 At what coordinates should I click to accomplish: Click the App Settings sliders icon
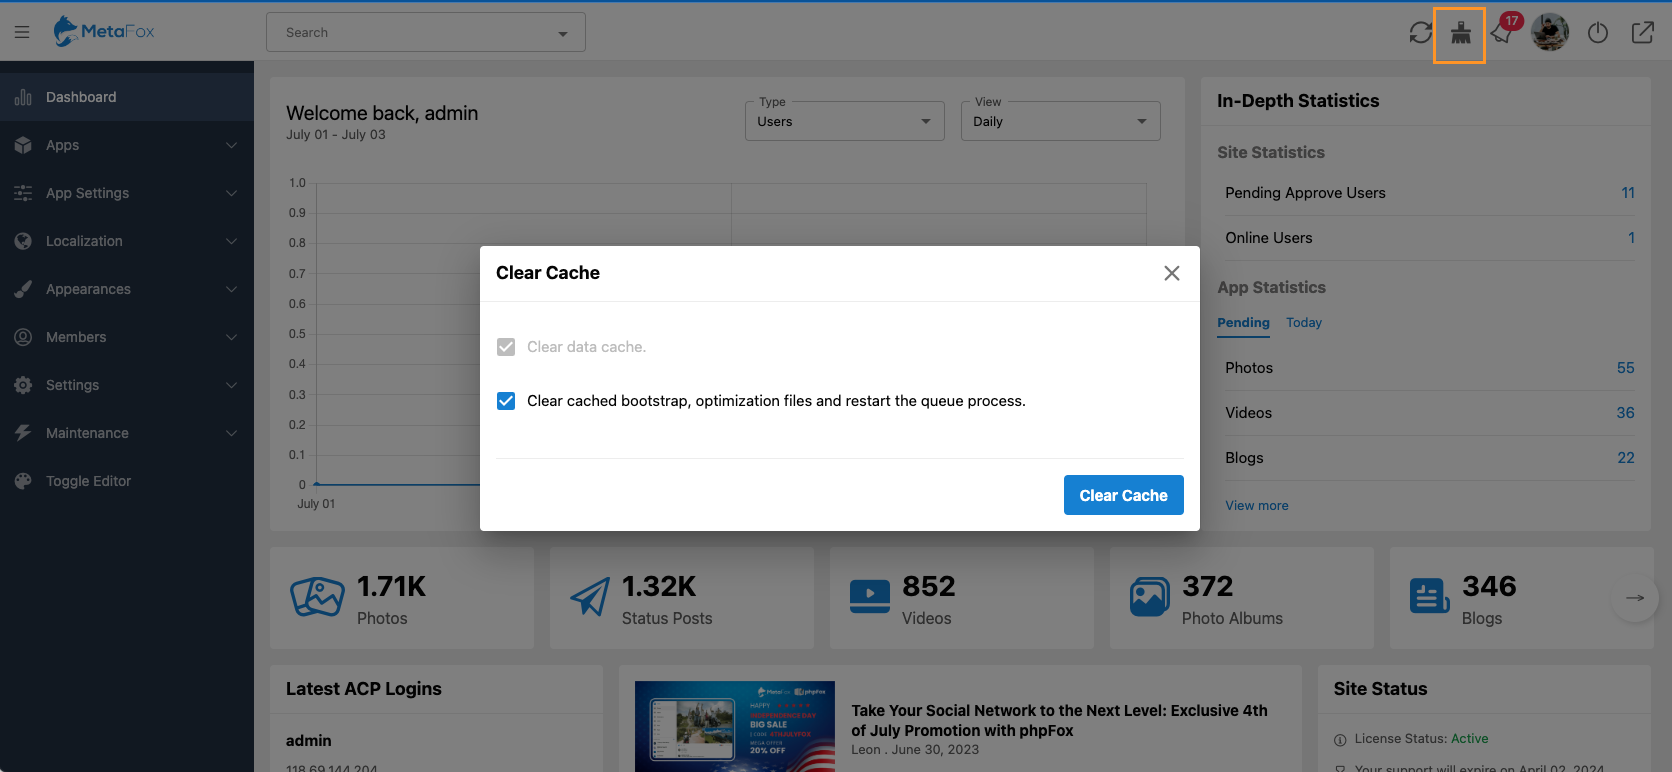(x=23, y=193)
